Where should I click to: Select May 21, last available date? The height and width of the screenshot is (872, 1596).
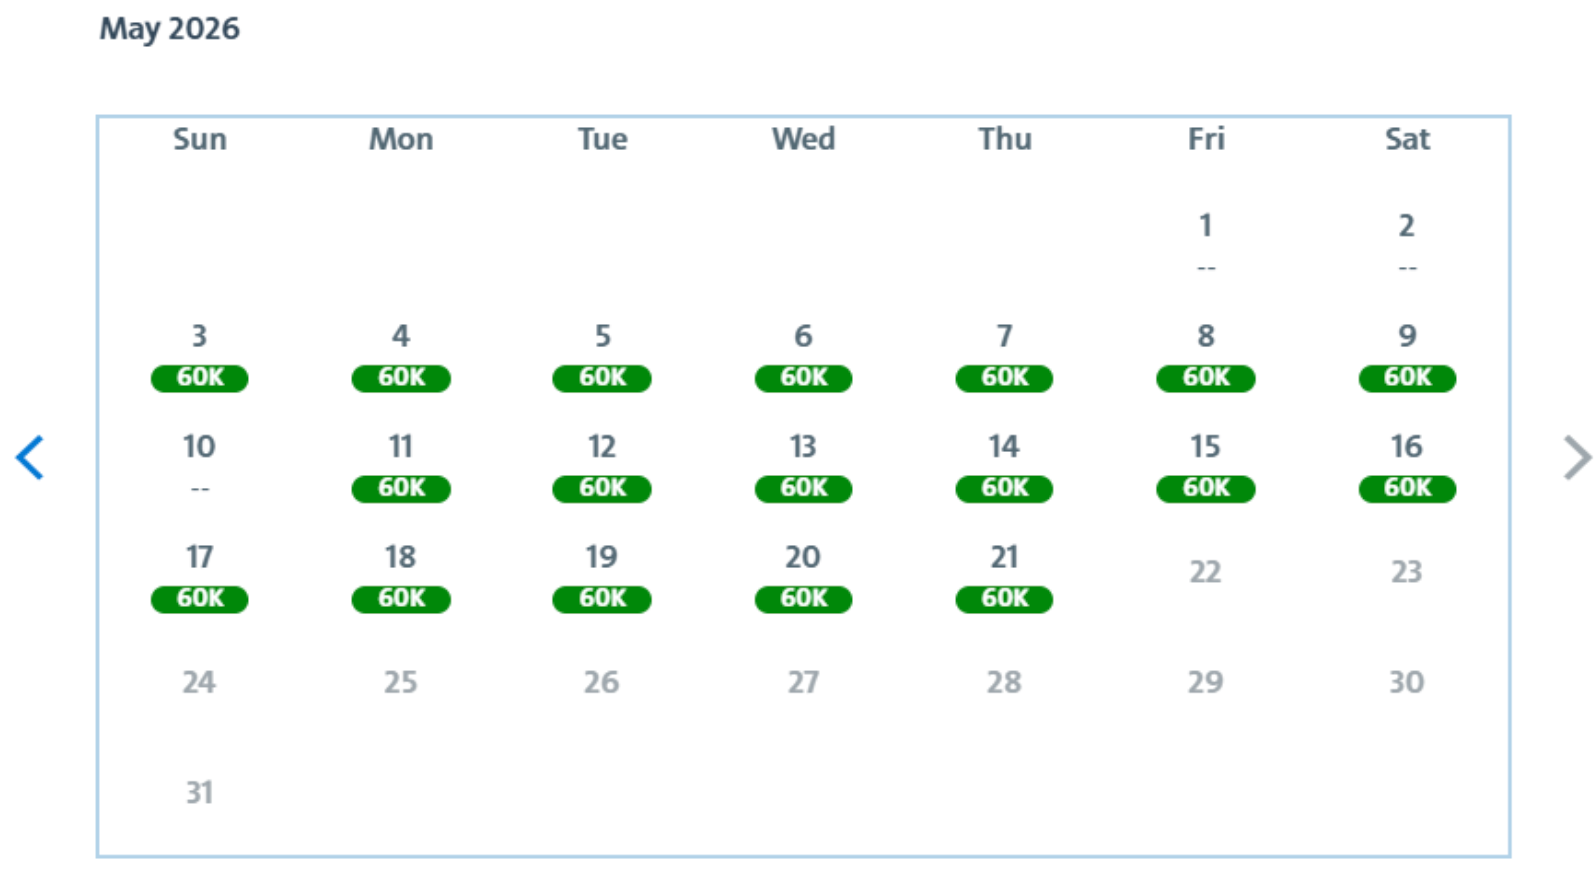1004,577
